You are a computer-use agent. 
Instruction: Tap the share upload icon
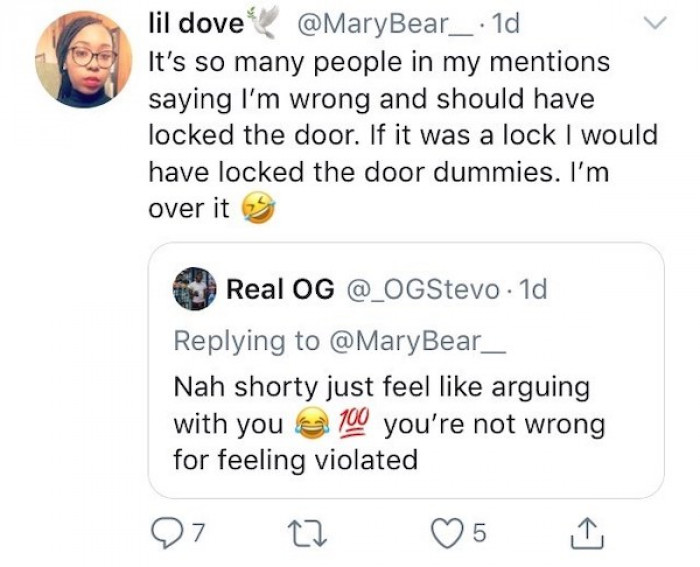[588, 533]
